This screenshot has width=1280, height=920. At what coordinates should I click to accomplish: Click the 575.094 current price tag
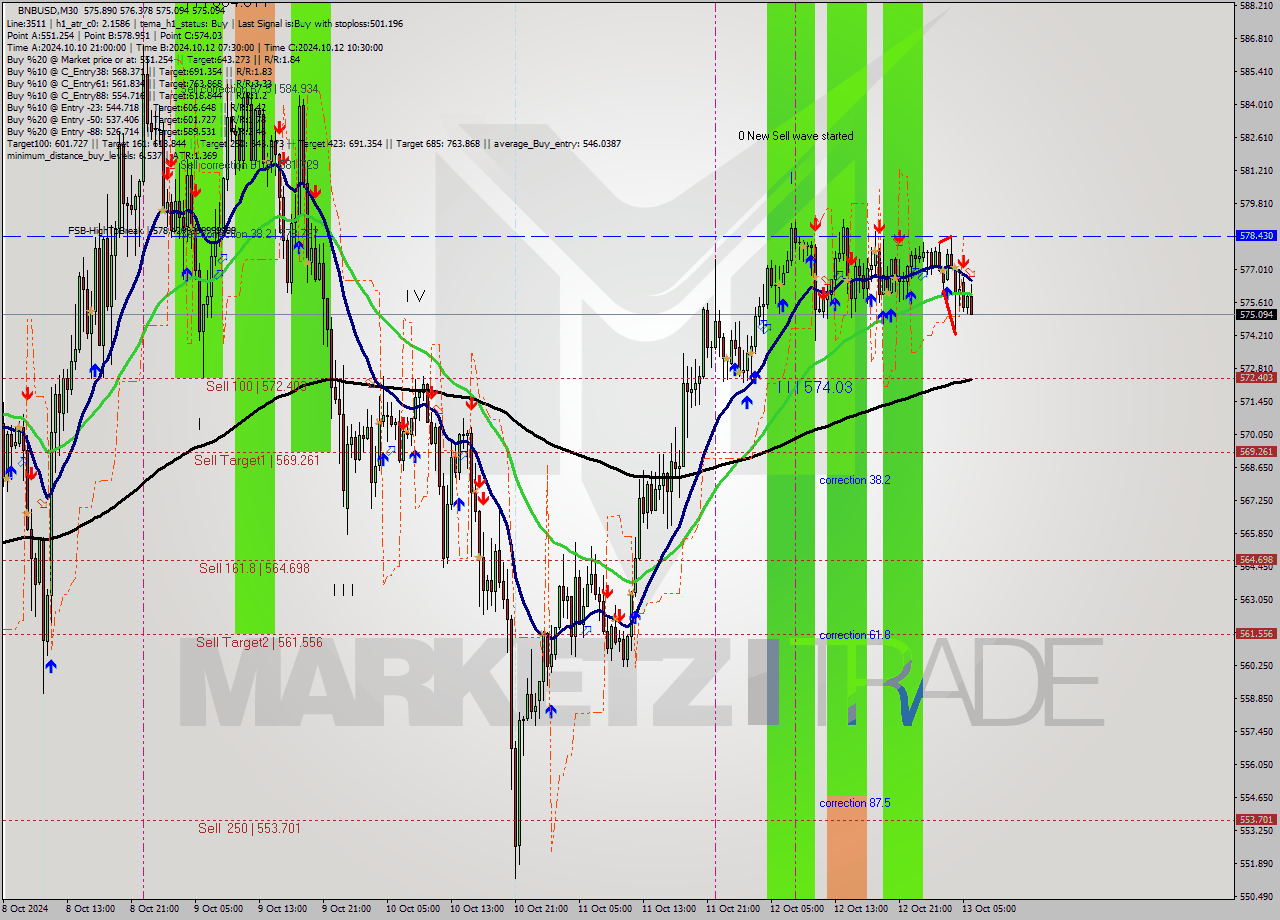[x=1256, y=314]
